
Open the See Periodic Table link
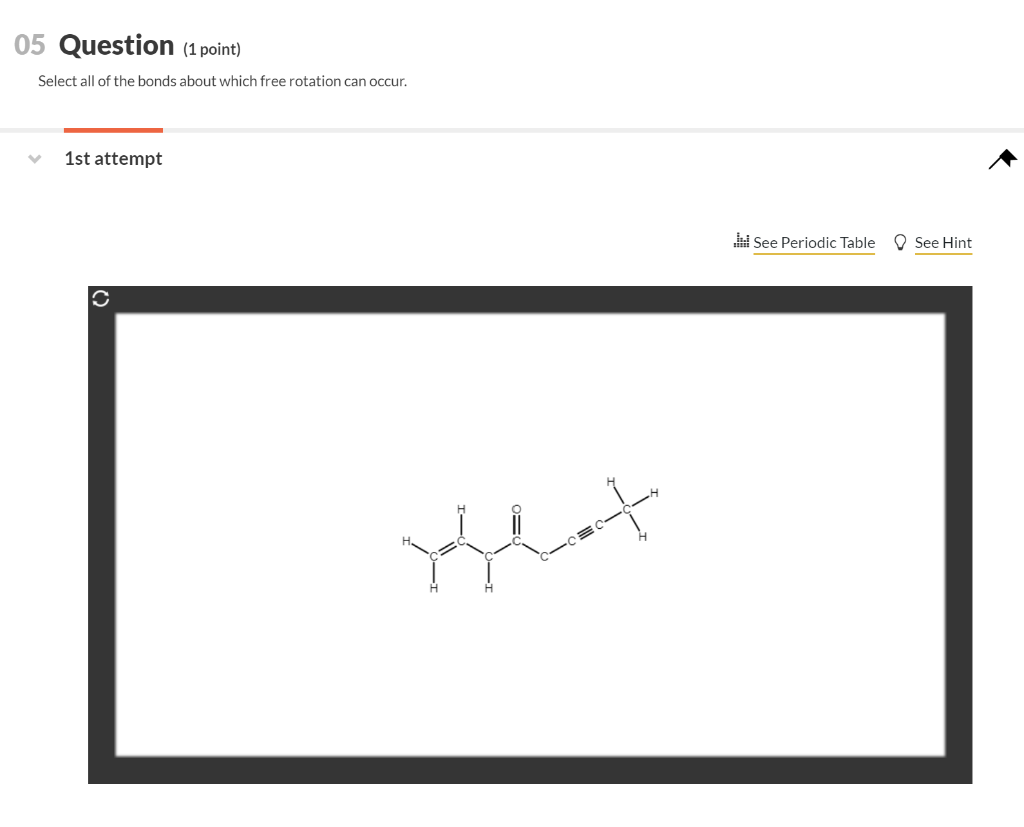tap(814, 242)
